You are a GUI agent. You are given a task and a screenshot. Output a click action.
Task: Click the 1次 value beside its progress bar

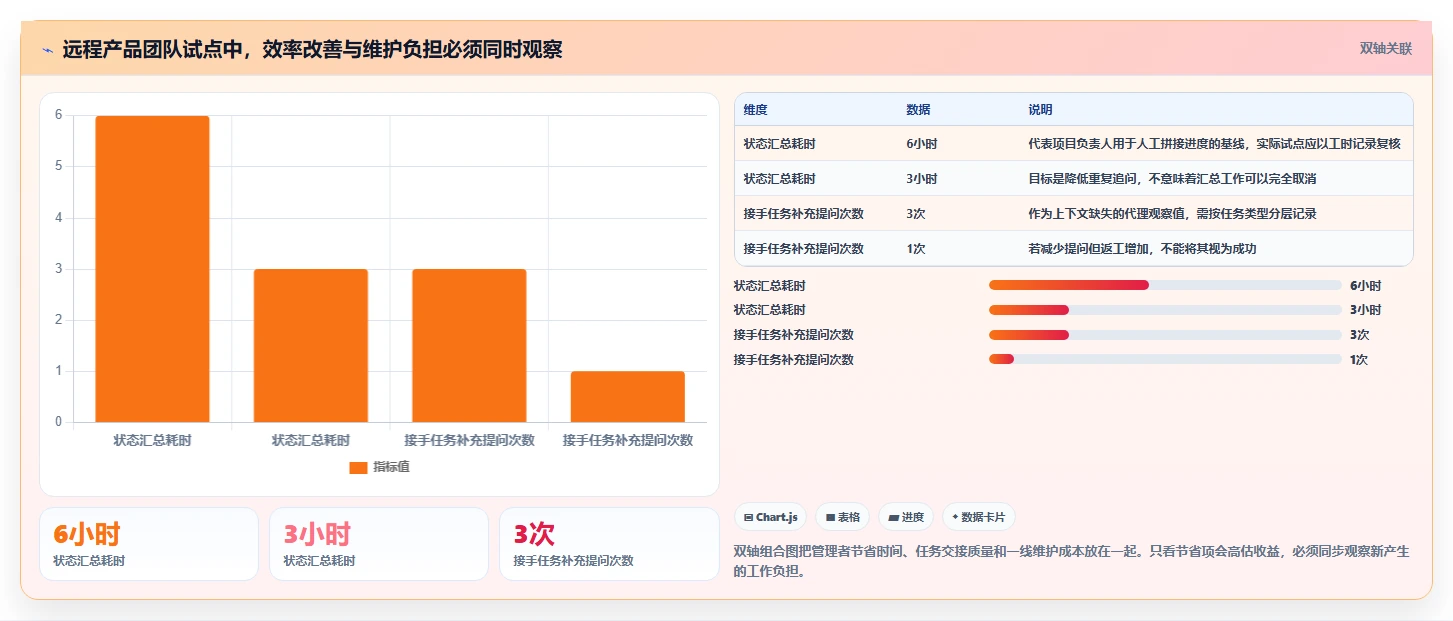(1359, 360)
